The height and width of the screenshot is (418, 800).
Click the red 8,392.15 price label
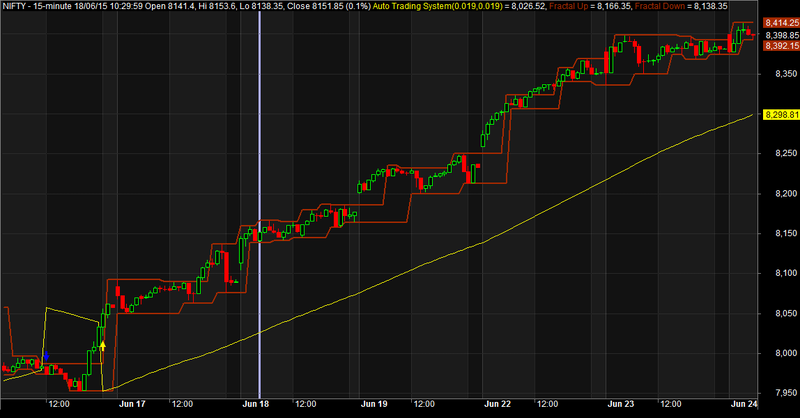[782, 46]
